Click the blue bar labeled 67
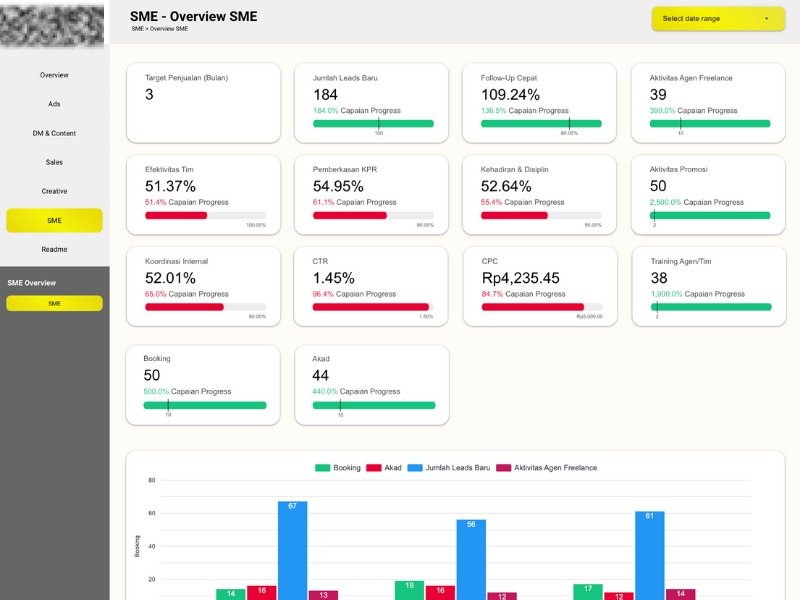Viewport: 800px width, 600px height. 292,551
